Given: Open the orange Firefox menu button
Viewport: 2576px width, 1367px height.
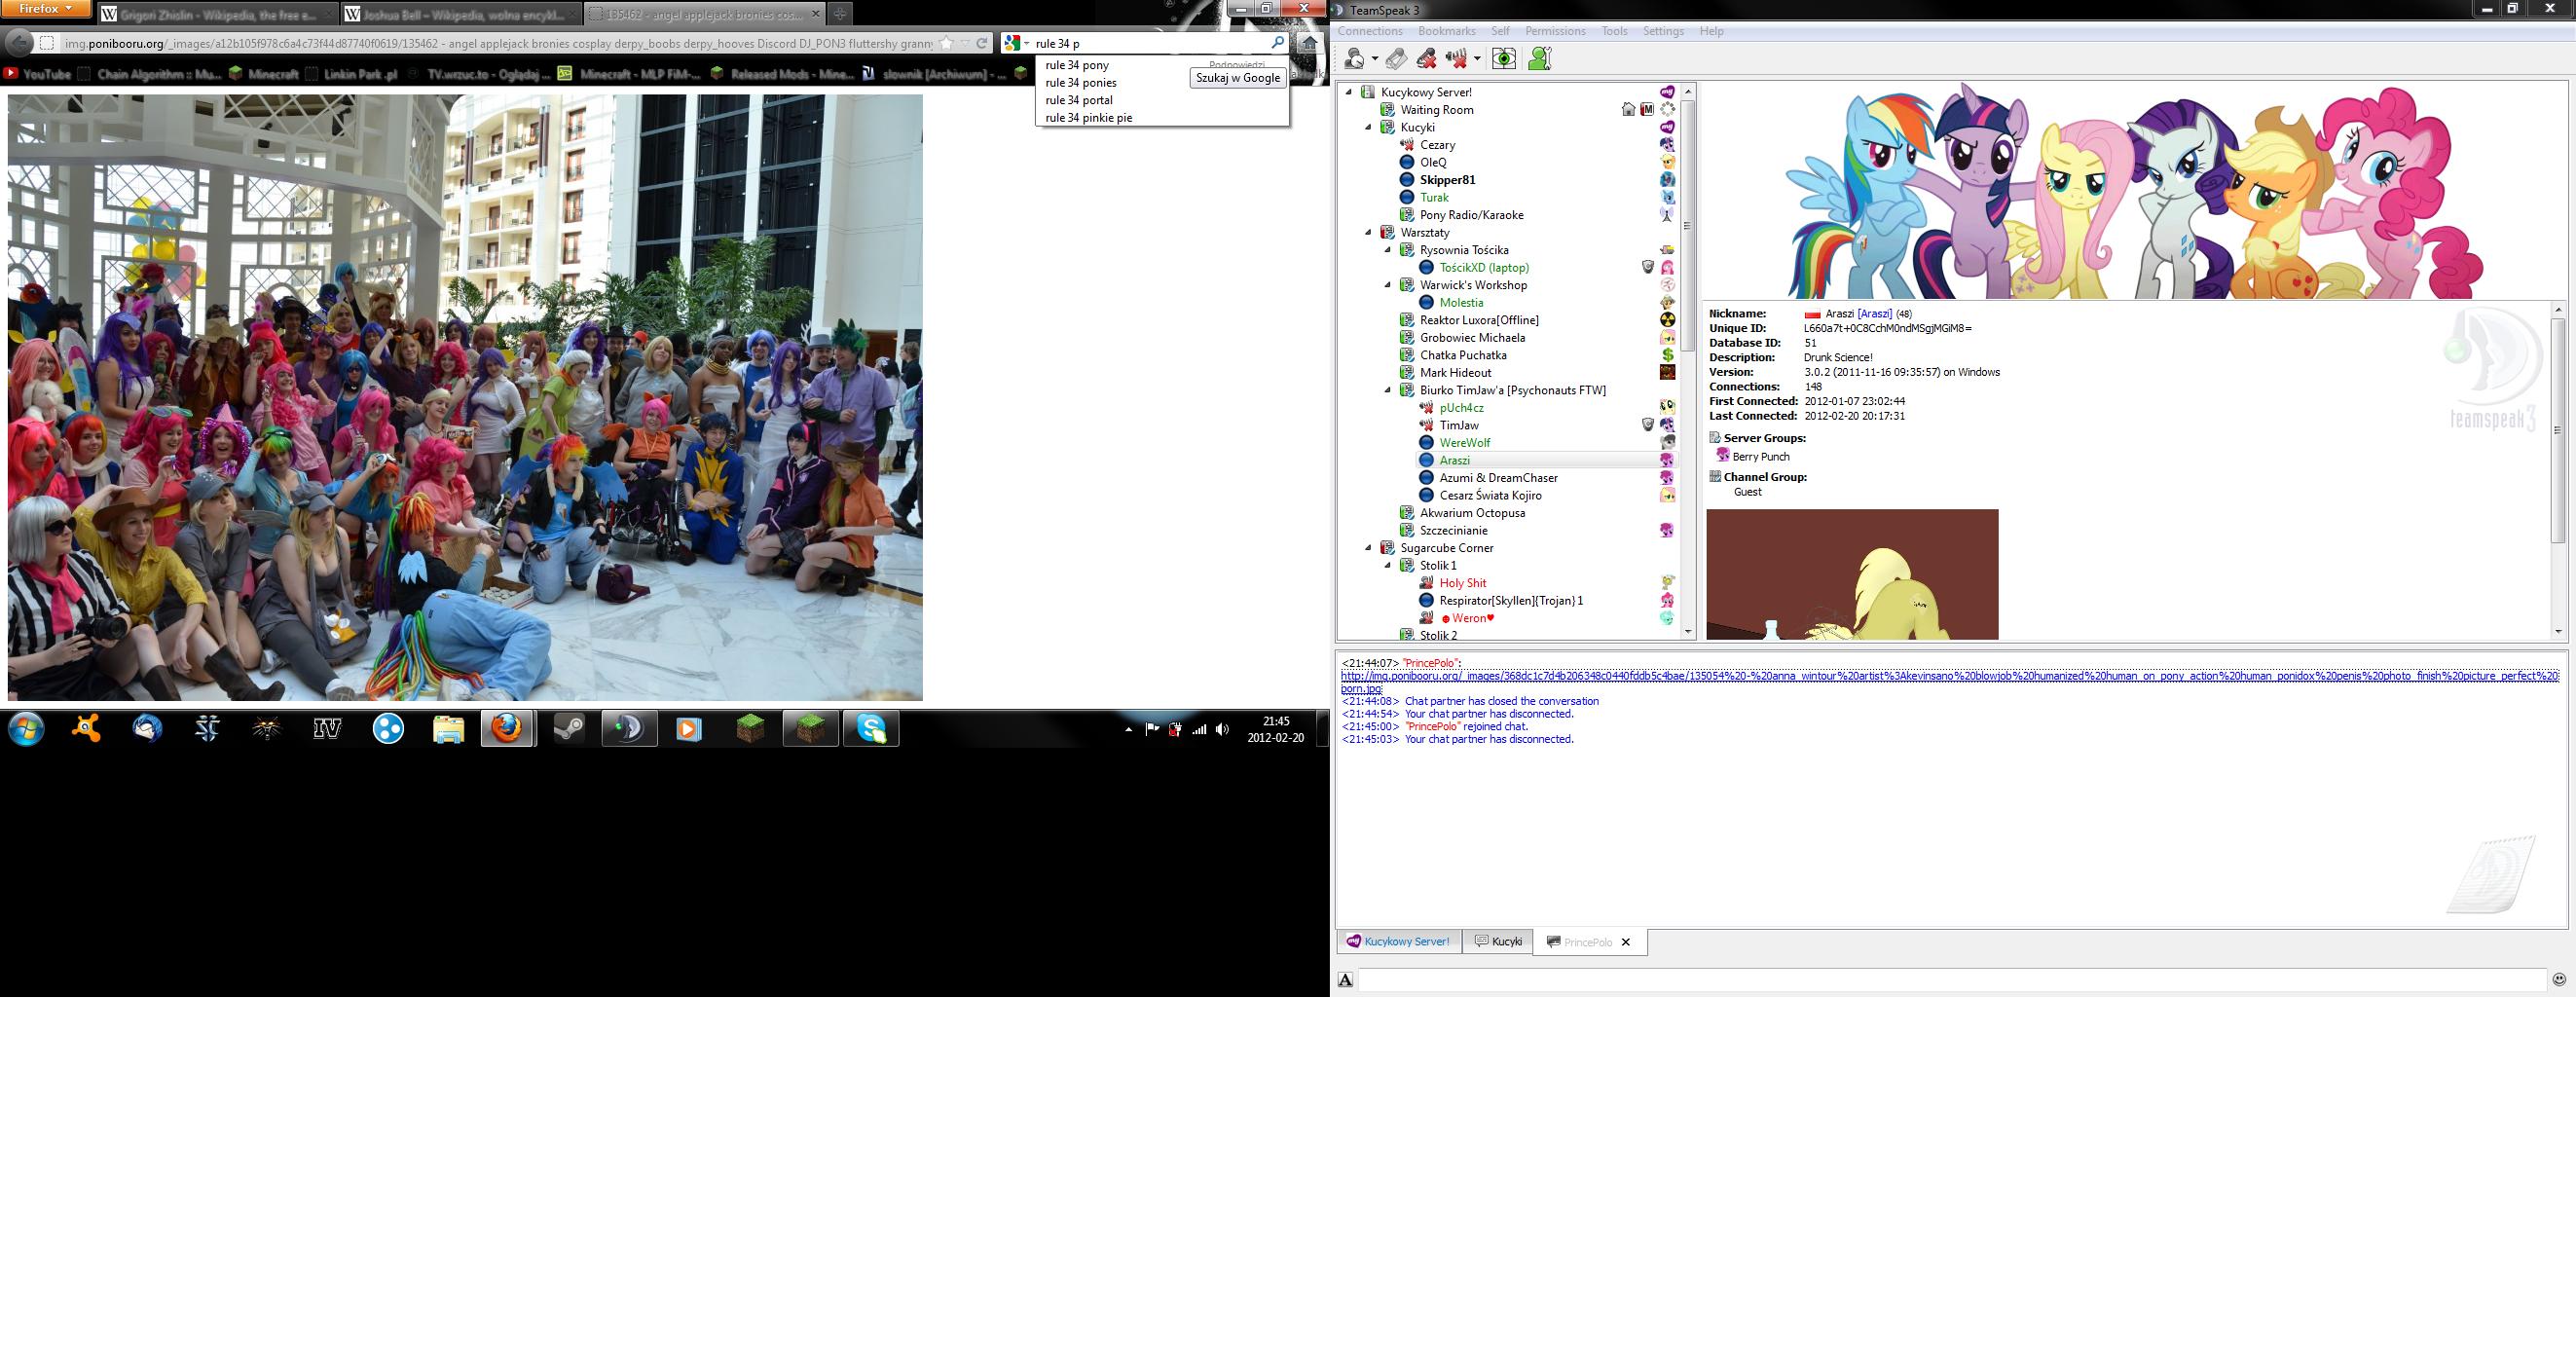Looking at the screenshot, I should [x=46, y=9].
